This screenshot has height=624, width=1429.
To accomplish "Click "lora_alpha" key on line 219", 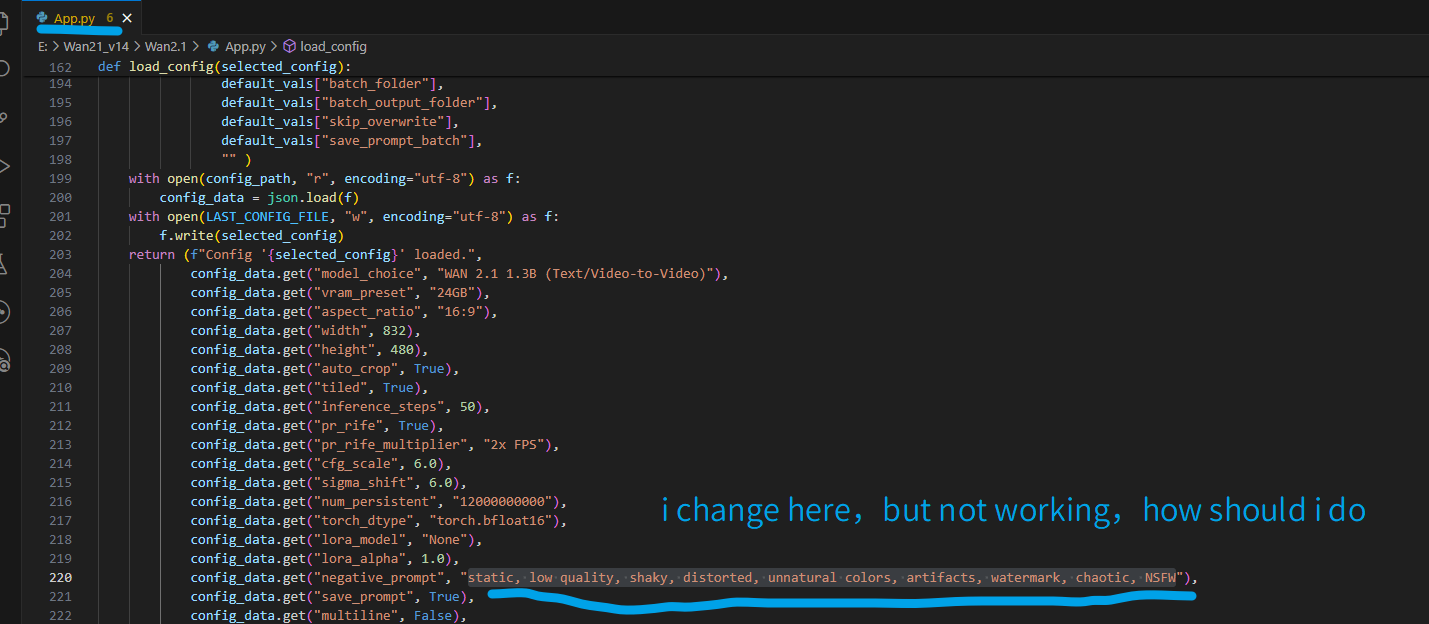I will (x=359, y=559).
